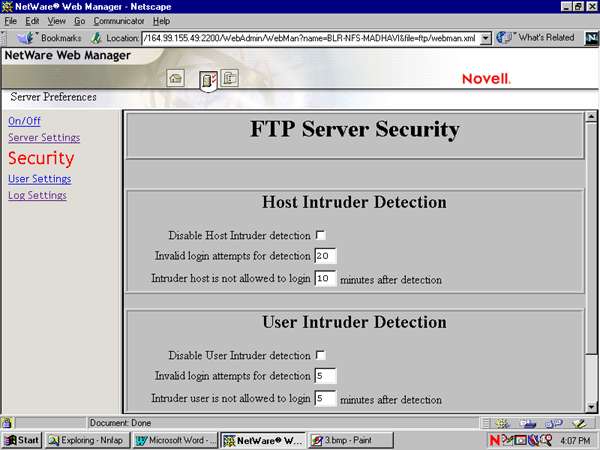Open the Location URL history dropdown
Screen dimensions: 600x450
coord(486,38)
